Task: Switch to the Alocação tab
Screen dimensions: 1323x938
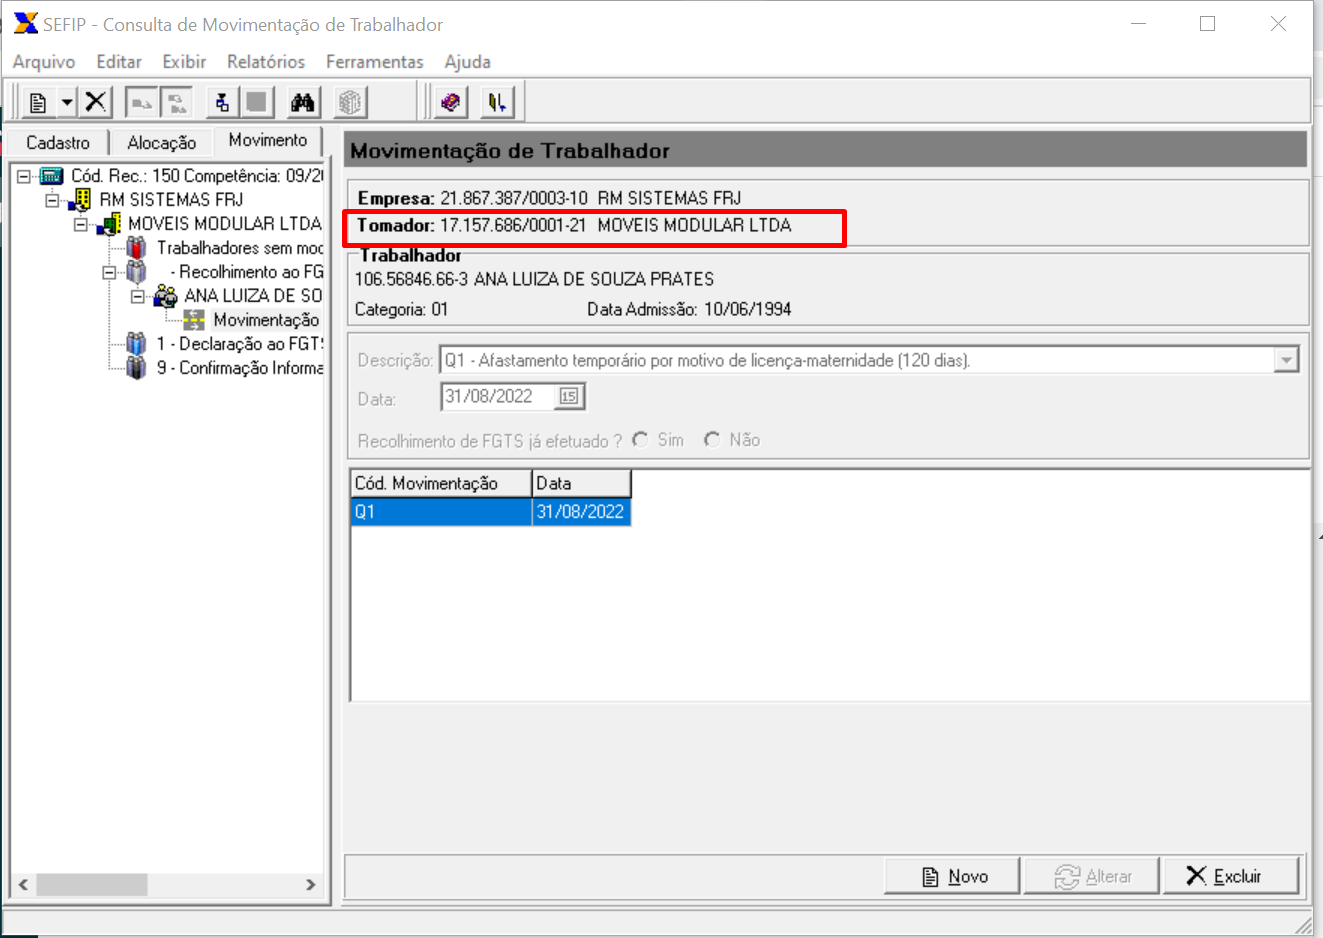Action: (x=162, y=143)
